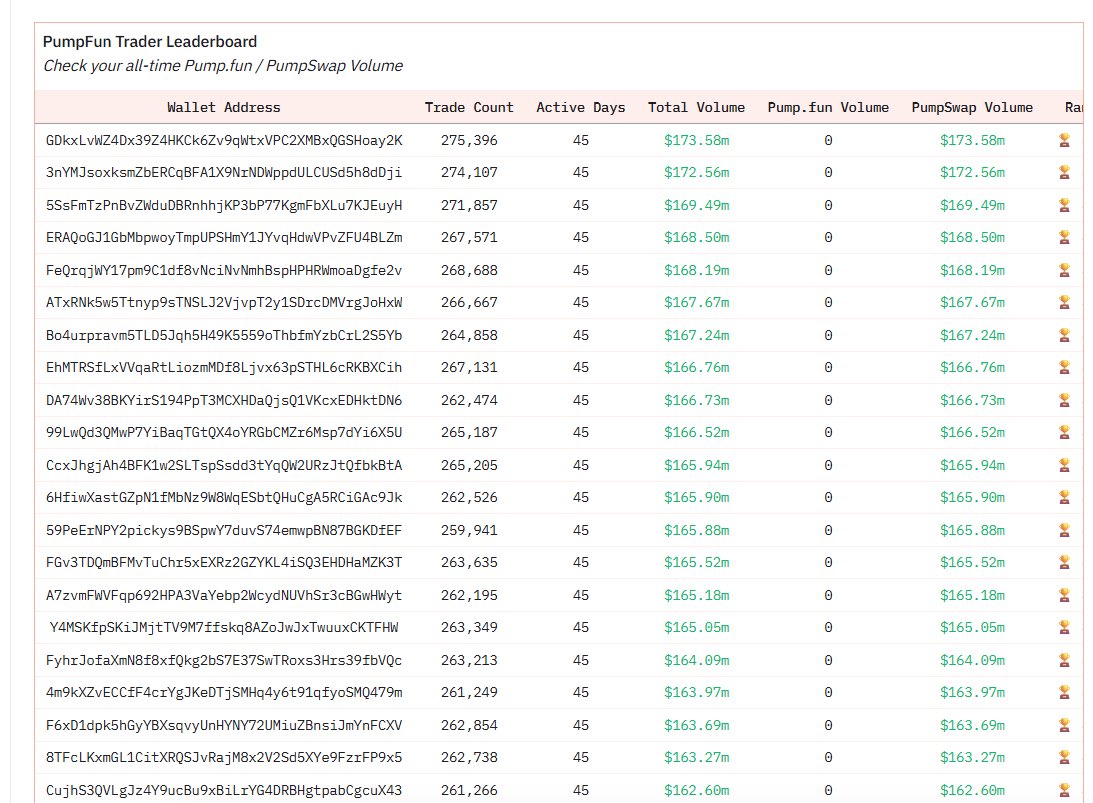
Task: Sort by the Active Days column header
Action: coord(581,107)
